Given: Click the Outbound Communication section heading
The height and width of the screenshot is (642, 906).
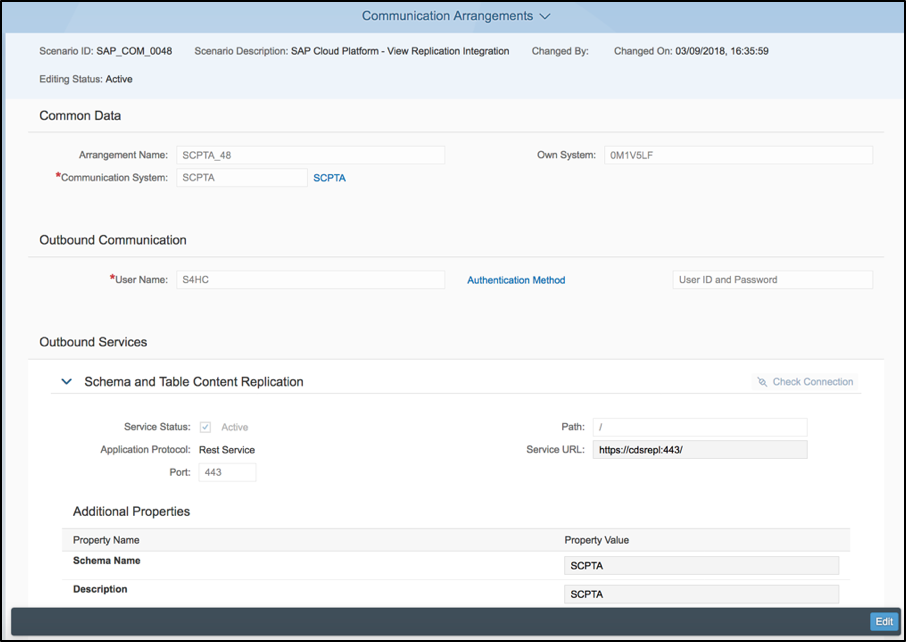Looking at the screenshot, I should 113,240.
